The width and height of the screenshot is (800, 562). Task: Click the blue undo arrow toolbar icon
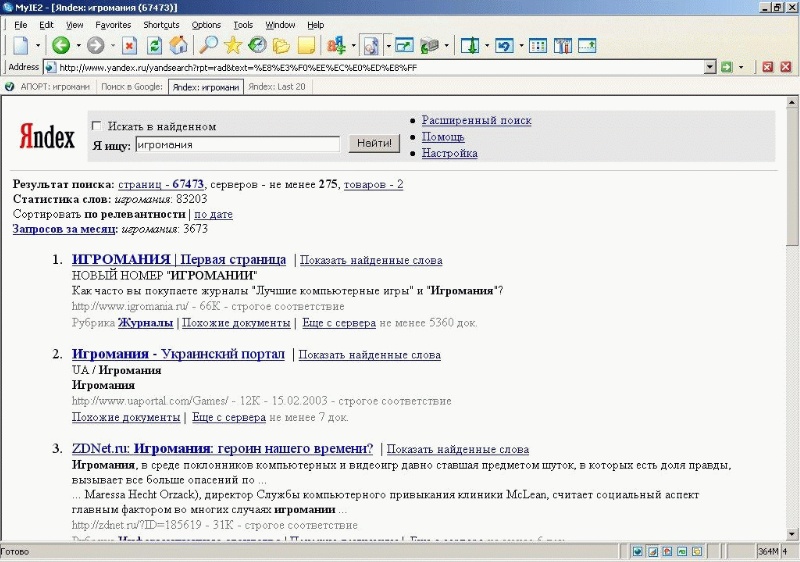(x=504, y=46)
